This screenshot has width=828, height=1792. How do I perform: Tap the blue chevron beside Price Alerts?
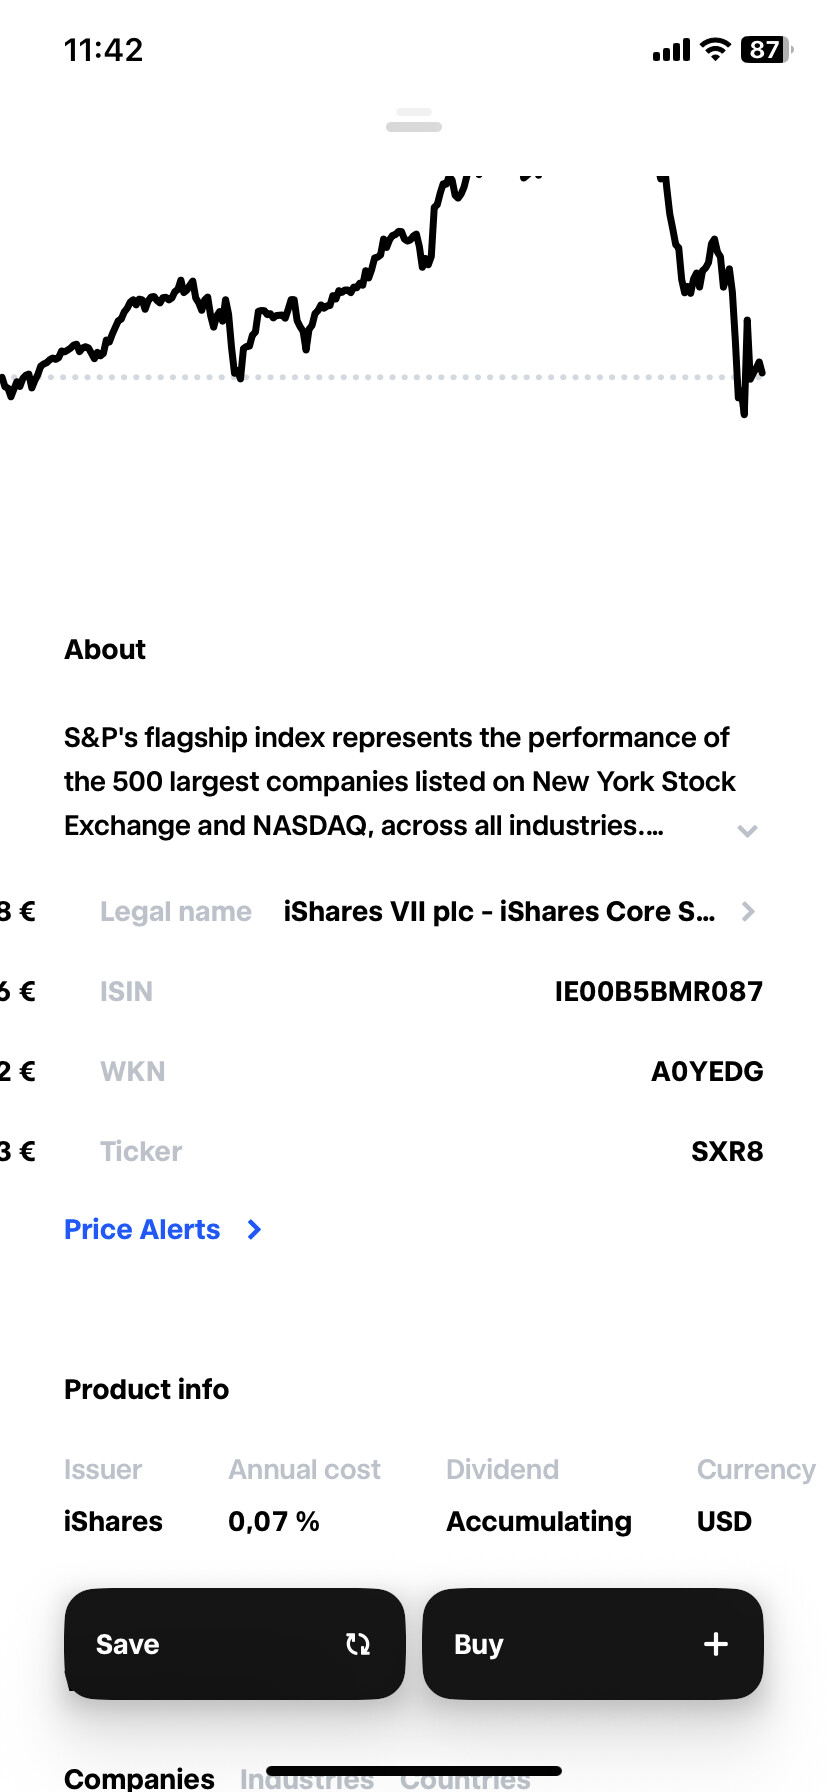tap(254, 1230)
